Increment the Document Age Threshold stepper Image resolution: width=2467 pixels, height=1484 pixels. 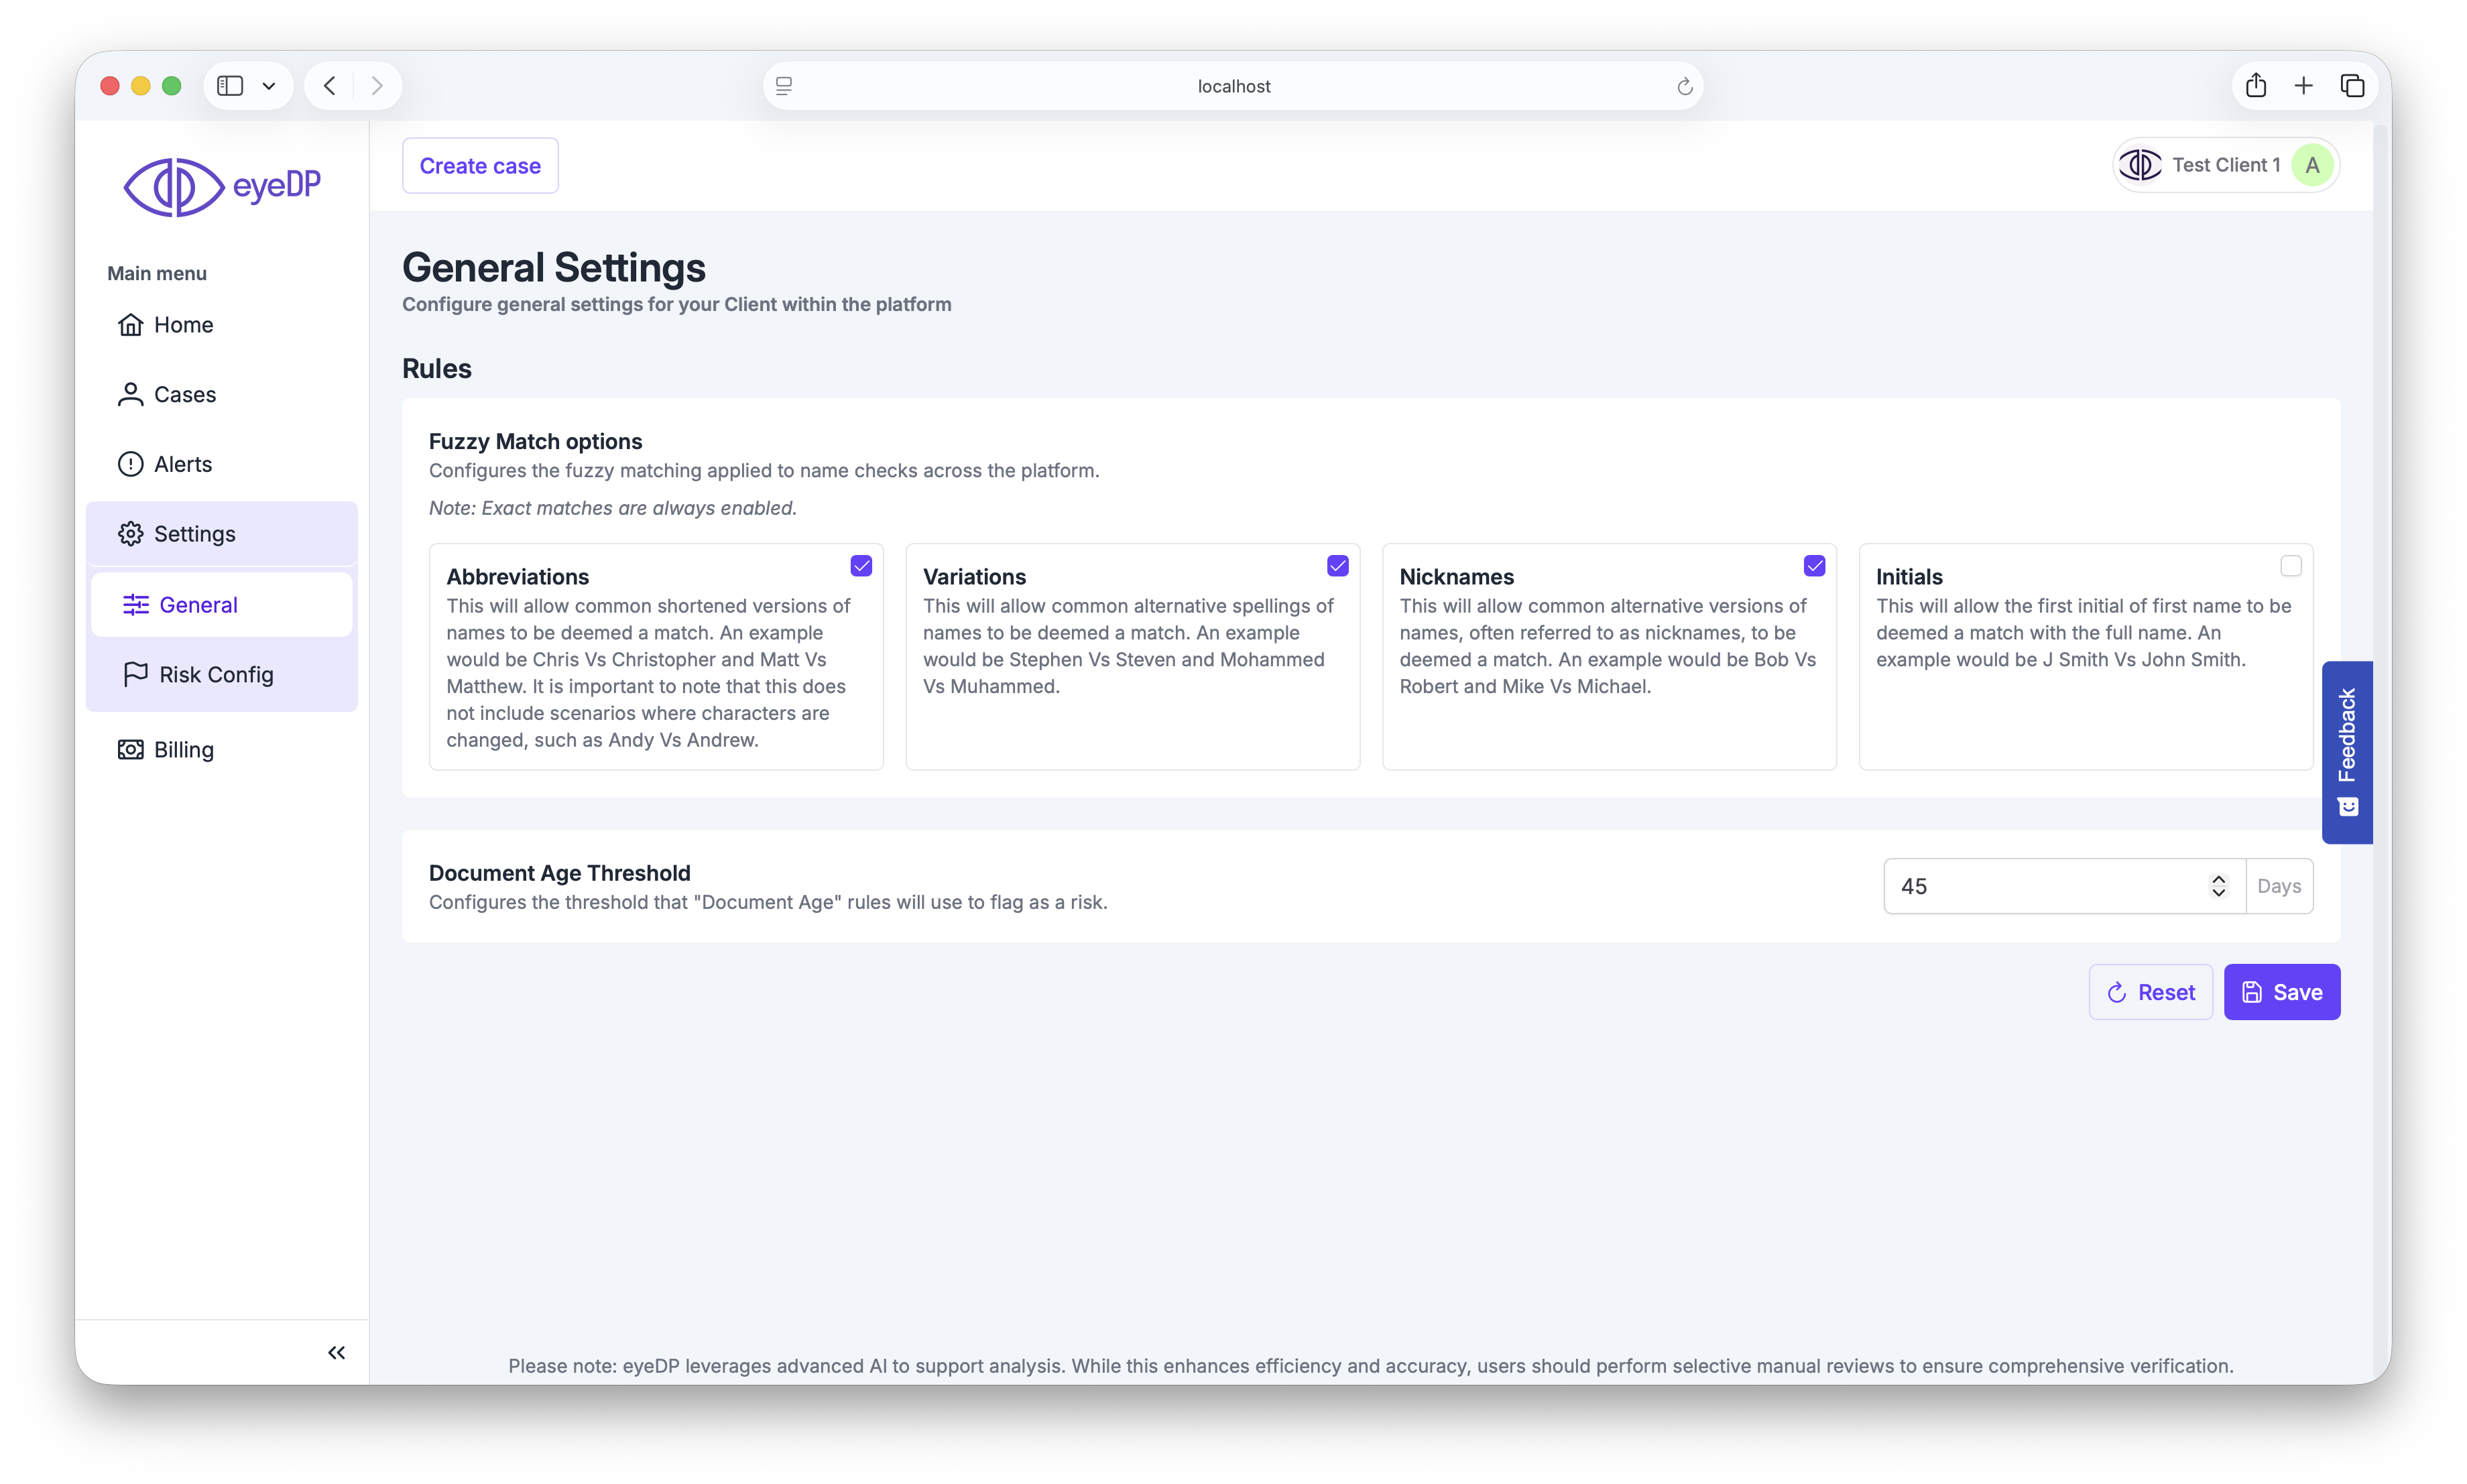click(x=2218, y=879)
